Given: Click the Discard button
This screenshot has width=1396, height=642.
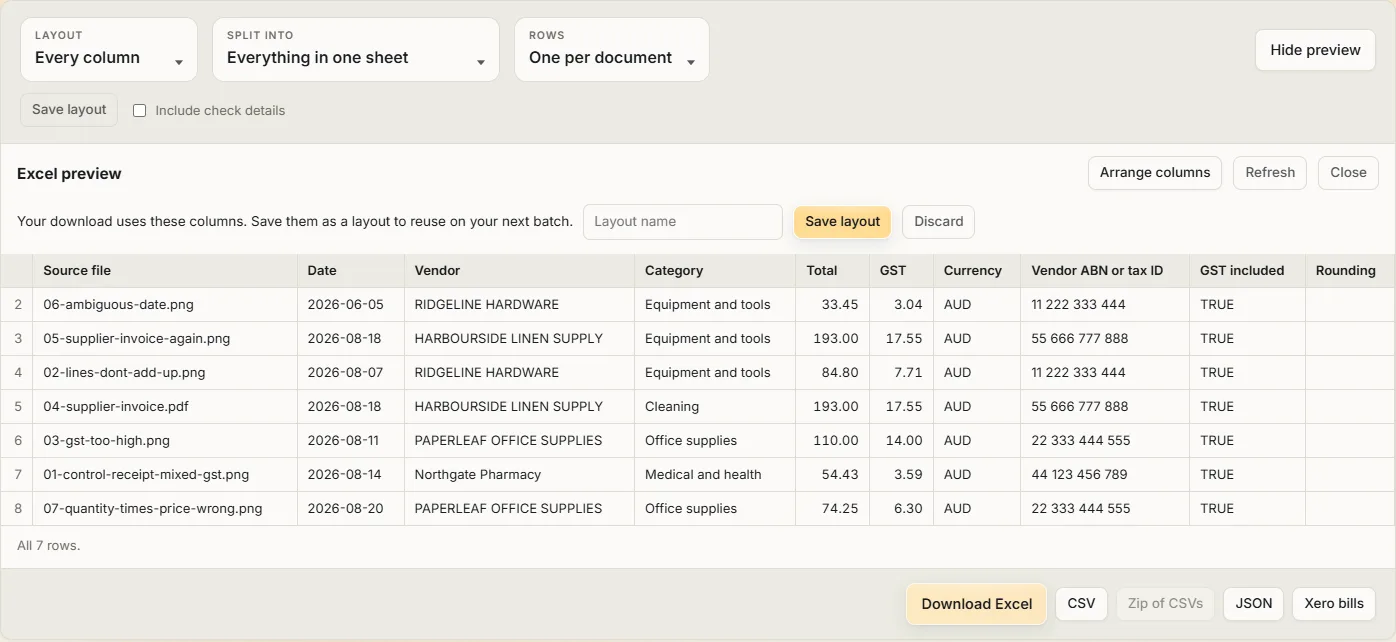Looking at the screenshot, I should [x=938, y=222].
